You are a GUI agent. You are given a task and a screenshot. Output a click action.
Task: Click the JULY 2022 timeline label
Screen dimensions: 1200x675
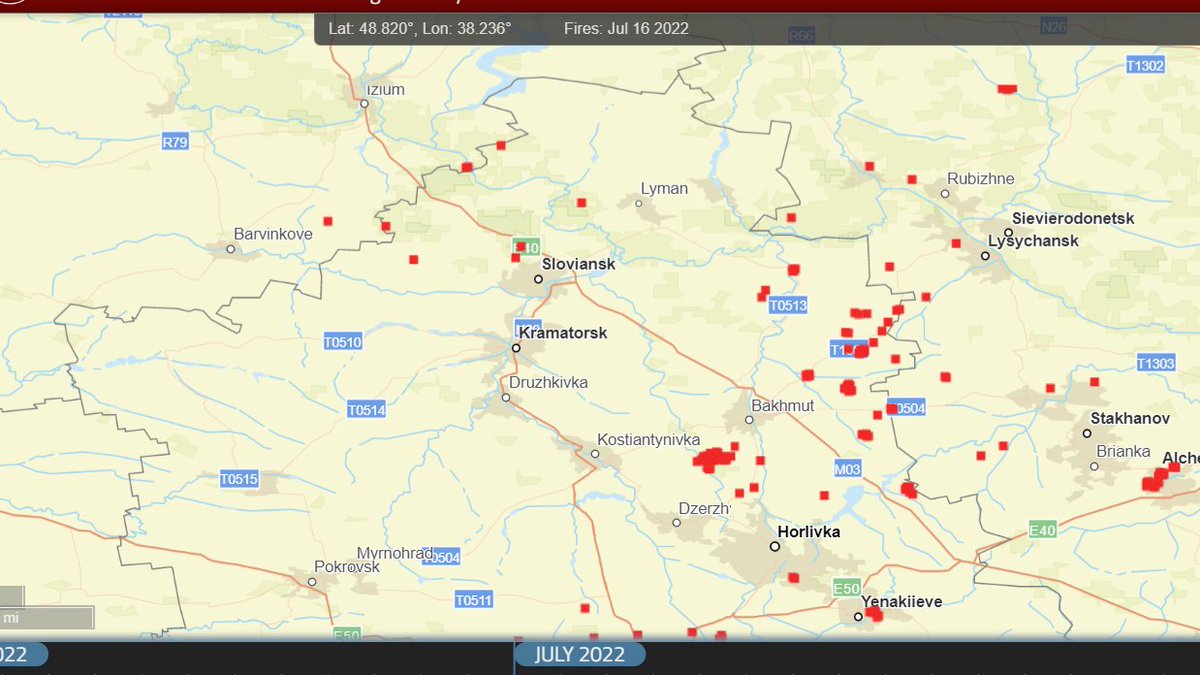point(580,655)
